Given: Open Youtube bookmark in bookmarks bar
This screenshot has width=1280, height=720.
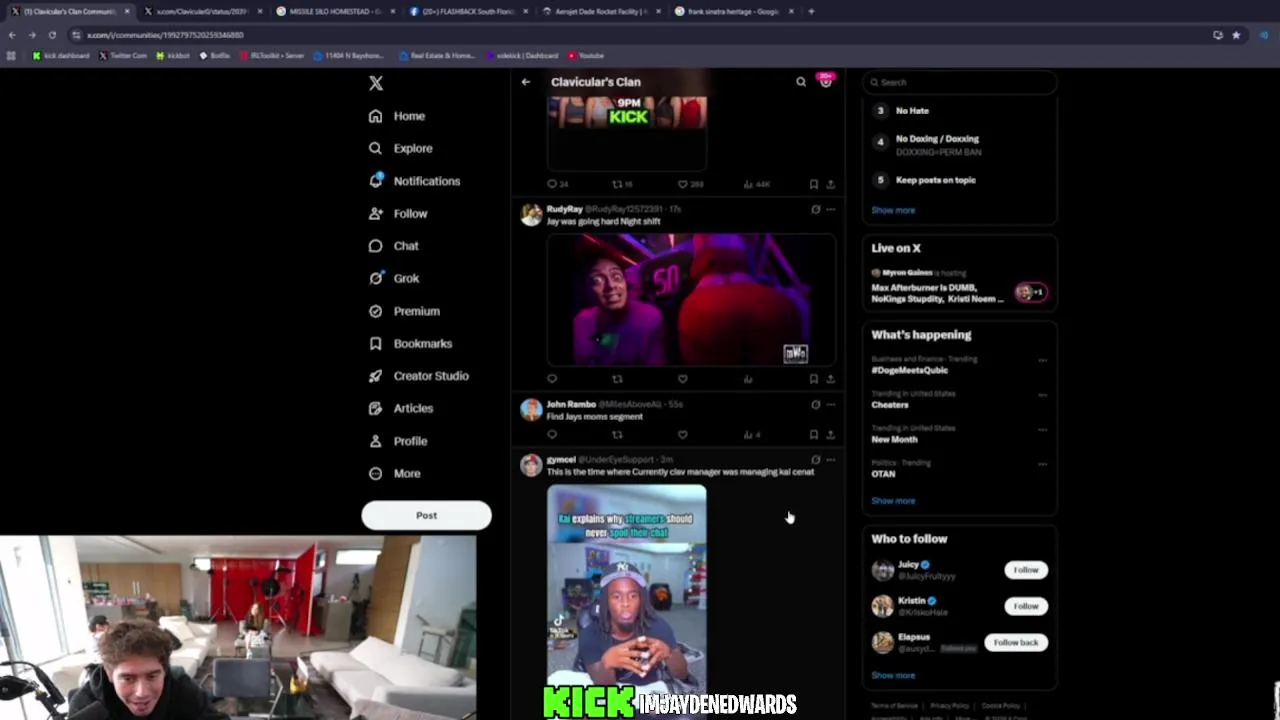Looking at the screenshot, I should (x=586, y=56).
